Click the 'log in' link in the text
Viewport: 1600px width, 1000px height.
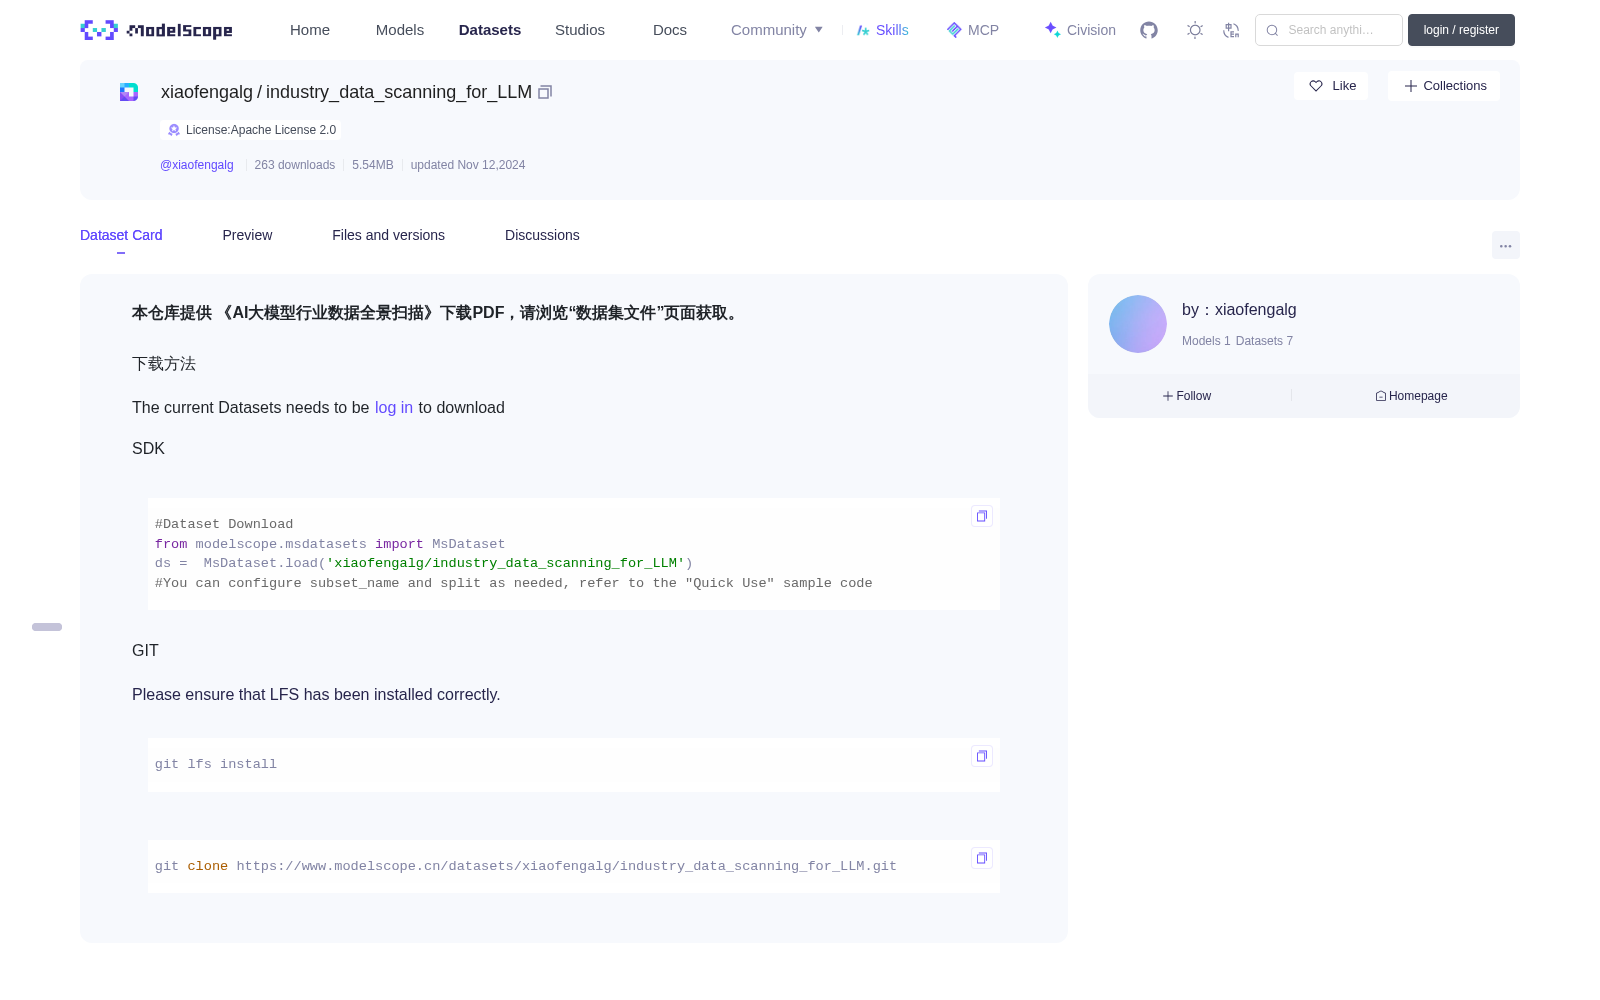pyautogui.click(x=394, y=408)
